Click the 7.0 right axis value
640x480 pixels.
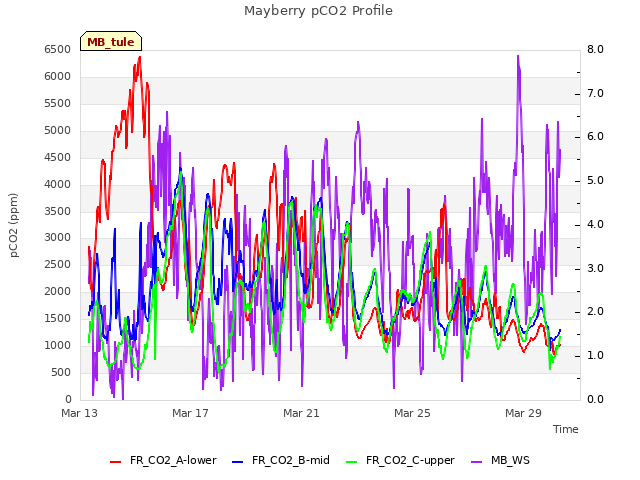pyautogui.click(x=595, y=93)
